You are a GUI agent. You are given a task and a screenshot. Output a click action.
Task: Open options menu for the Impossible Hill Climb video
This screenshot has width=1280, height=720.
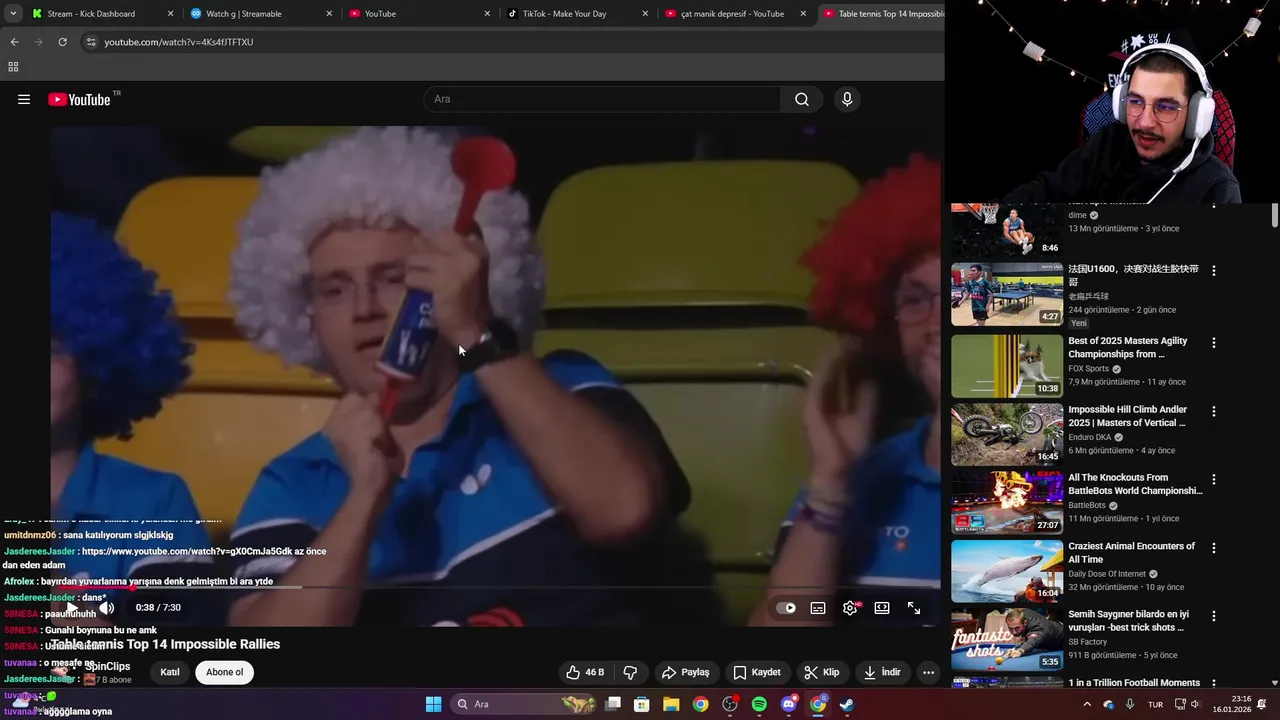(x=1214, y=411)
